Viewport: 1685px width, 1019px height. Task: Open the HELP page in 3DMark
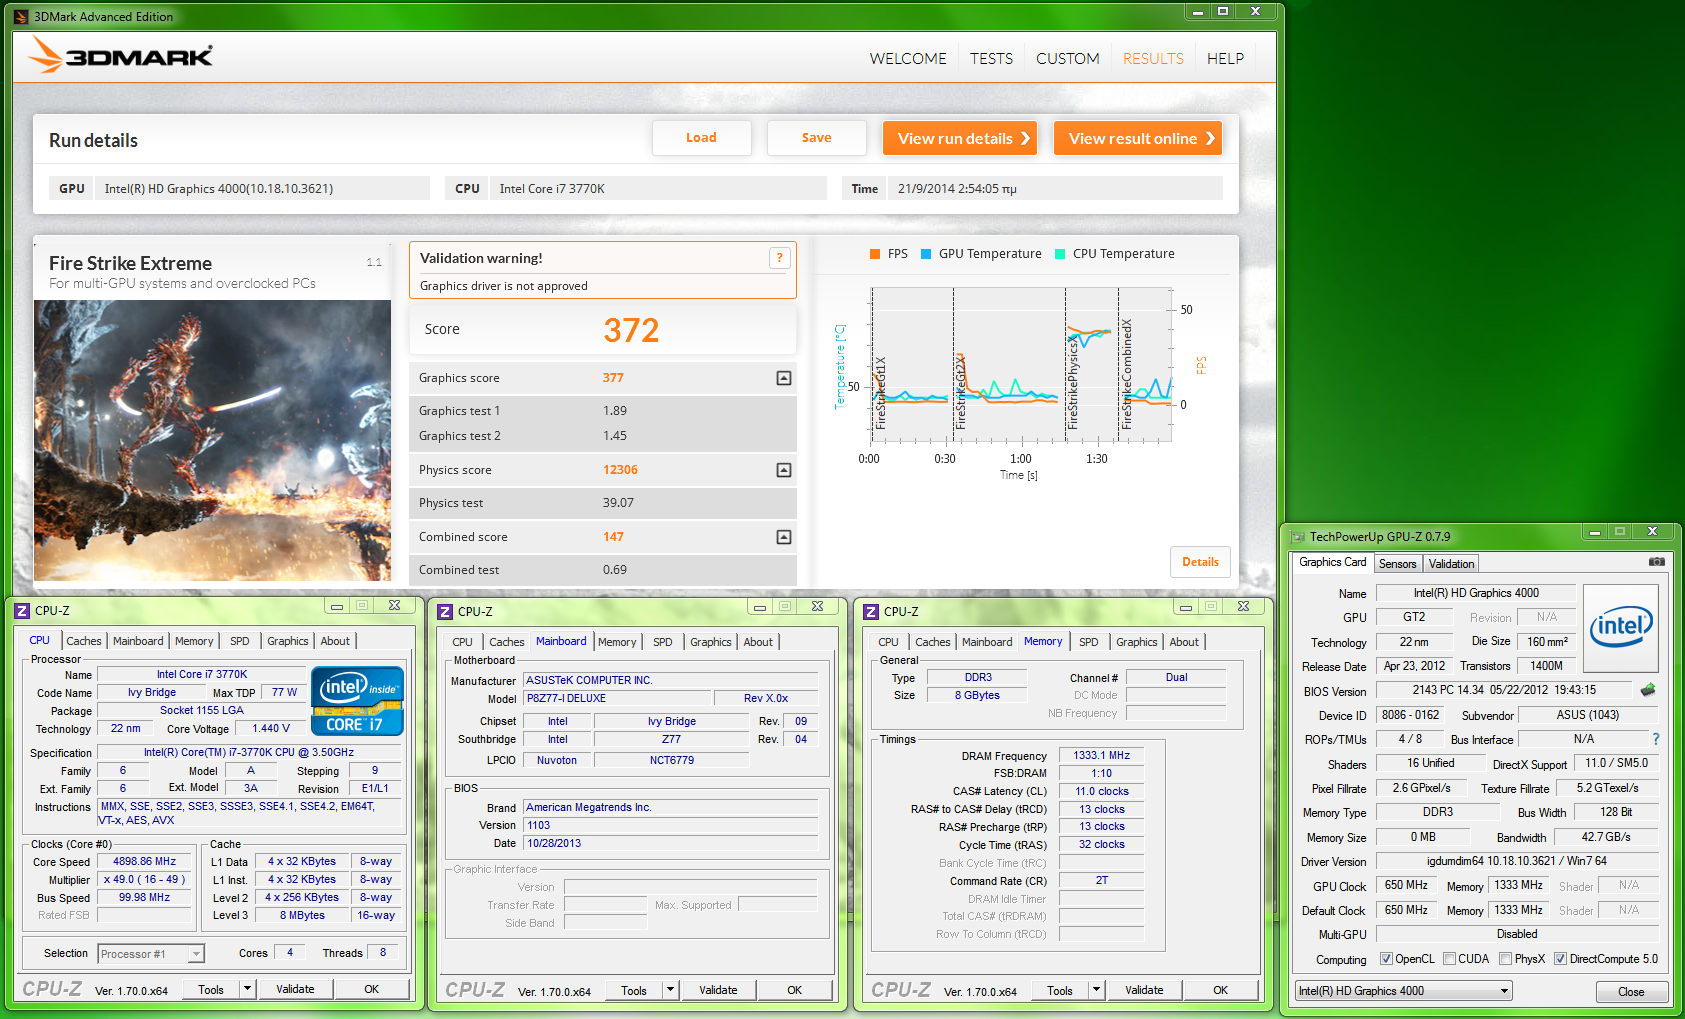coord(1225,59)
